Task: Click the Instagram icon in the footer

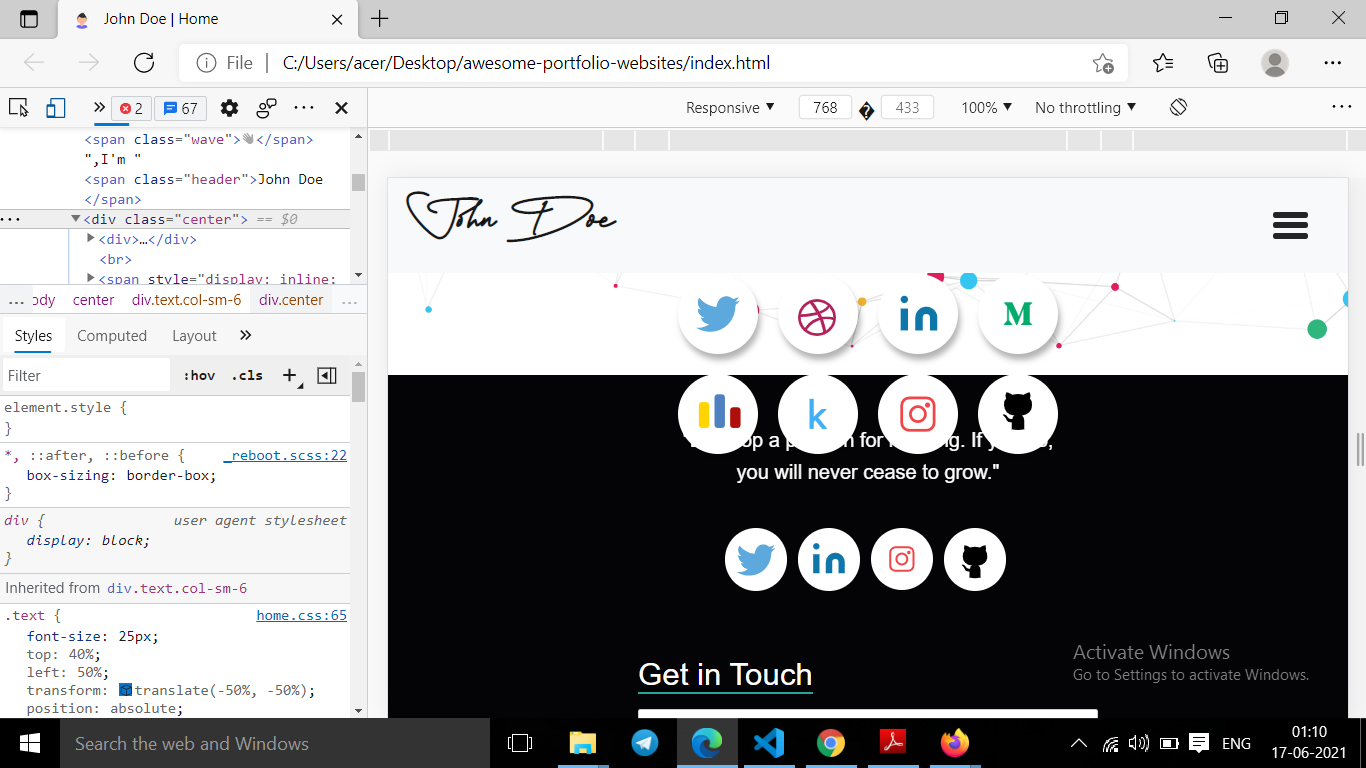Action: pos(901,559)
